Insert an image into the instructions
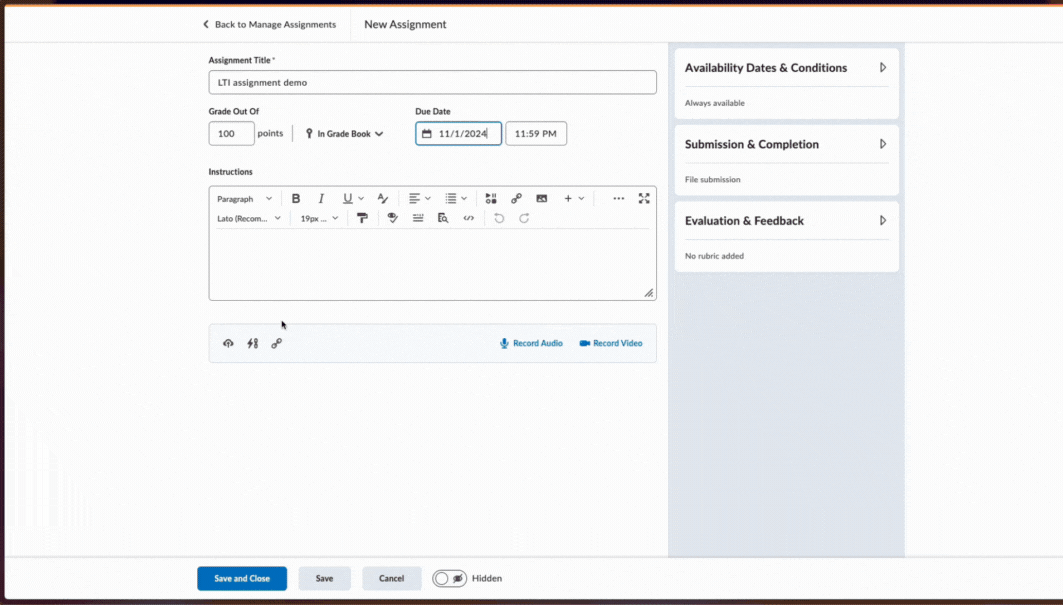The width and height of the screenshot is (1063, 605). (x=541, y=198)
